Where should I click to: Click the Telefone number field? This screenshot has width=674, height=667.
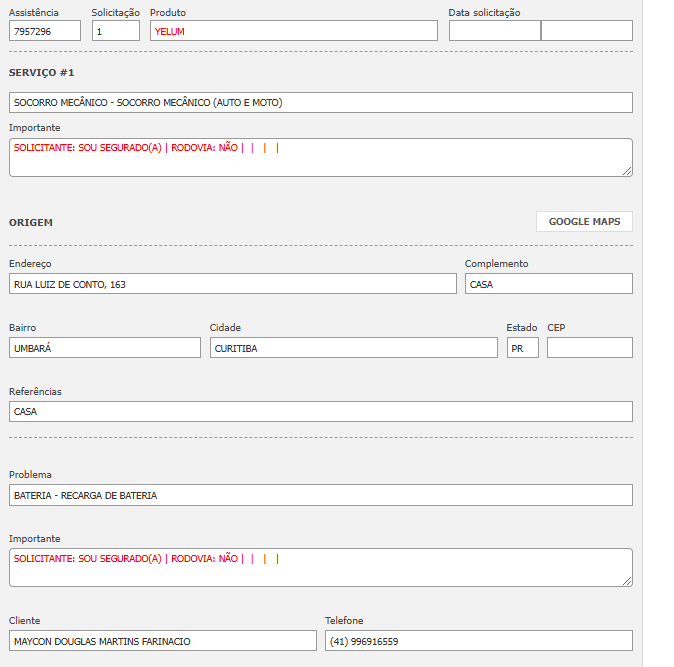point(478,641)
